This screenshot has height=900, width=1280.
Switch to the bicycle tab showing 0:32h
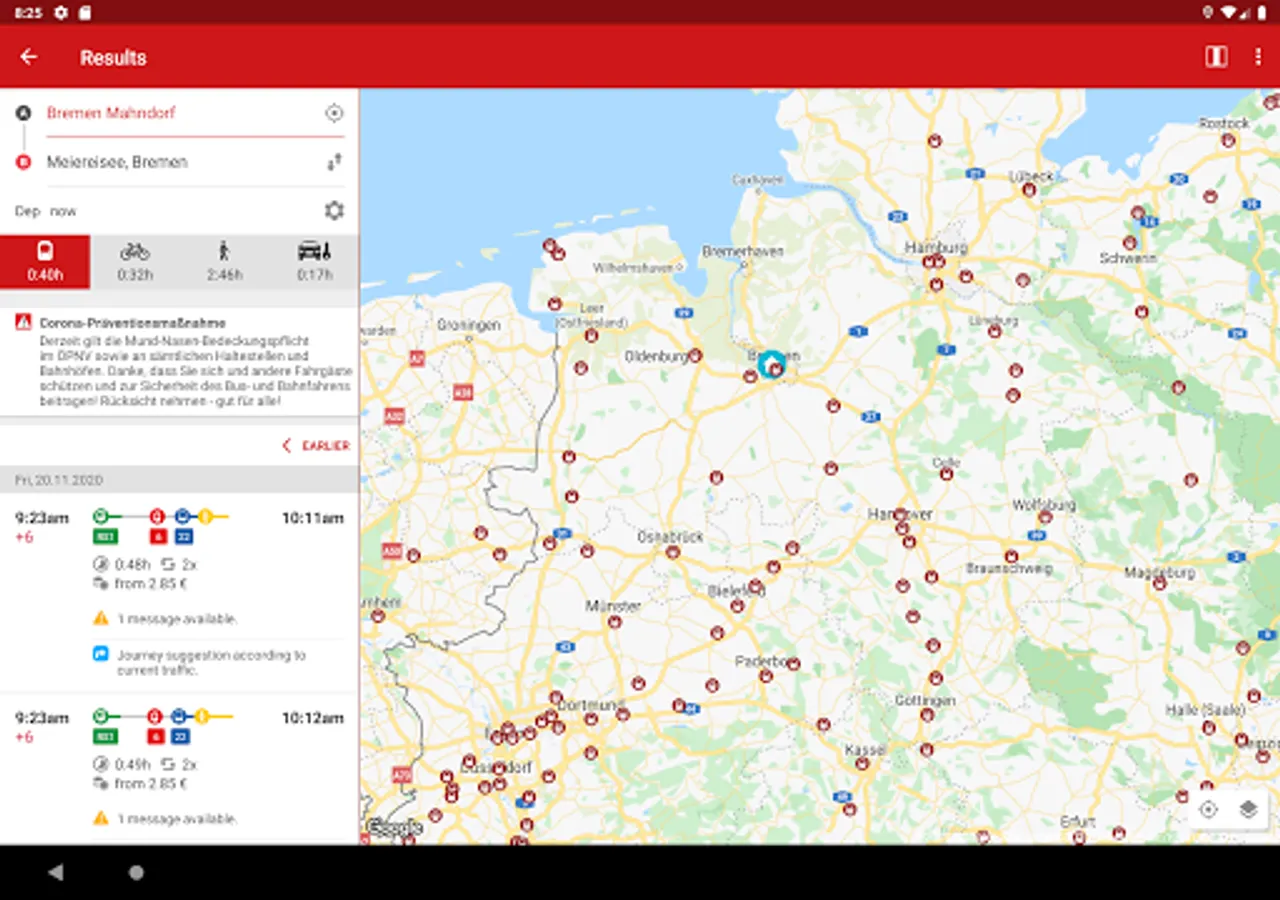pyautogui.click(x=135, y=262)
